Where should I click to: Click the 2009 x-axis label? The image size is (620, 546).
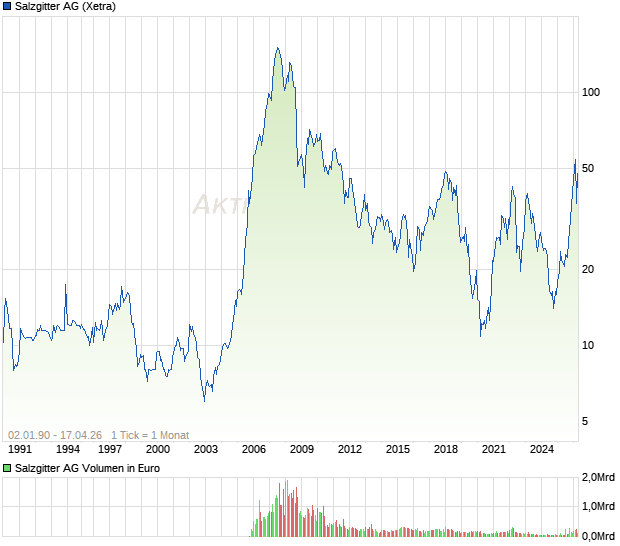302,450
